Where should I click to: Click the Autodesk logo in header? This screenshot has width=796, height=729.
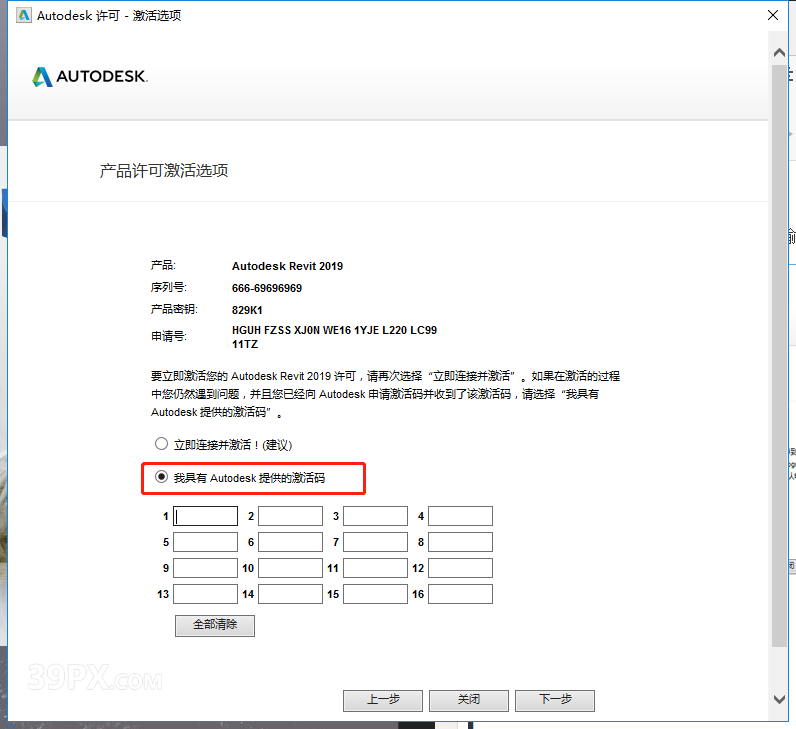point(90,77)
